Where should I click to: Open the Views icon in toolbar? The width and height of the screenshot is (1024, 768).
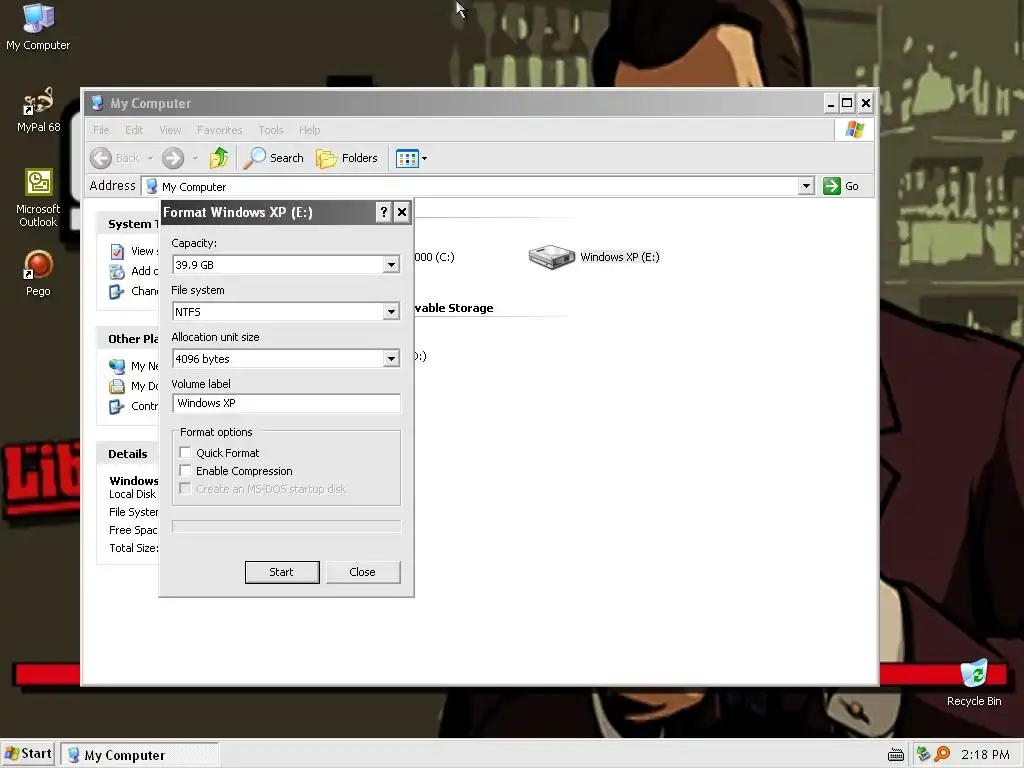coord(407,158)
